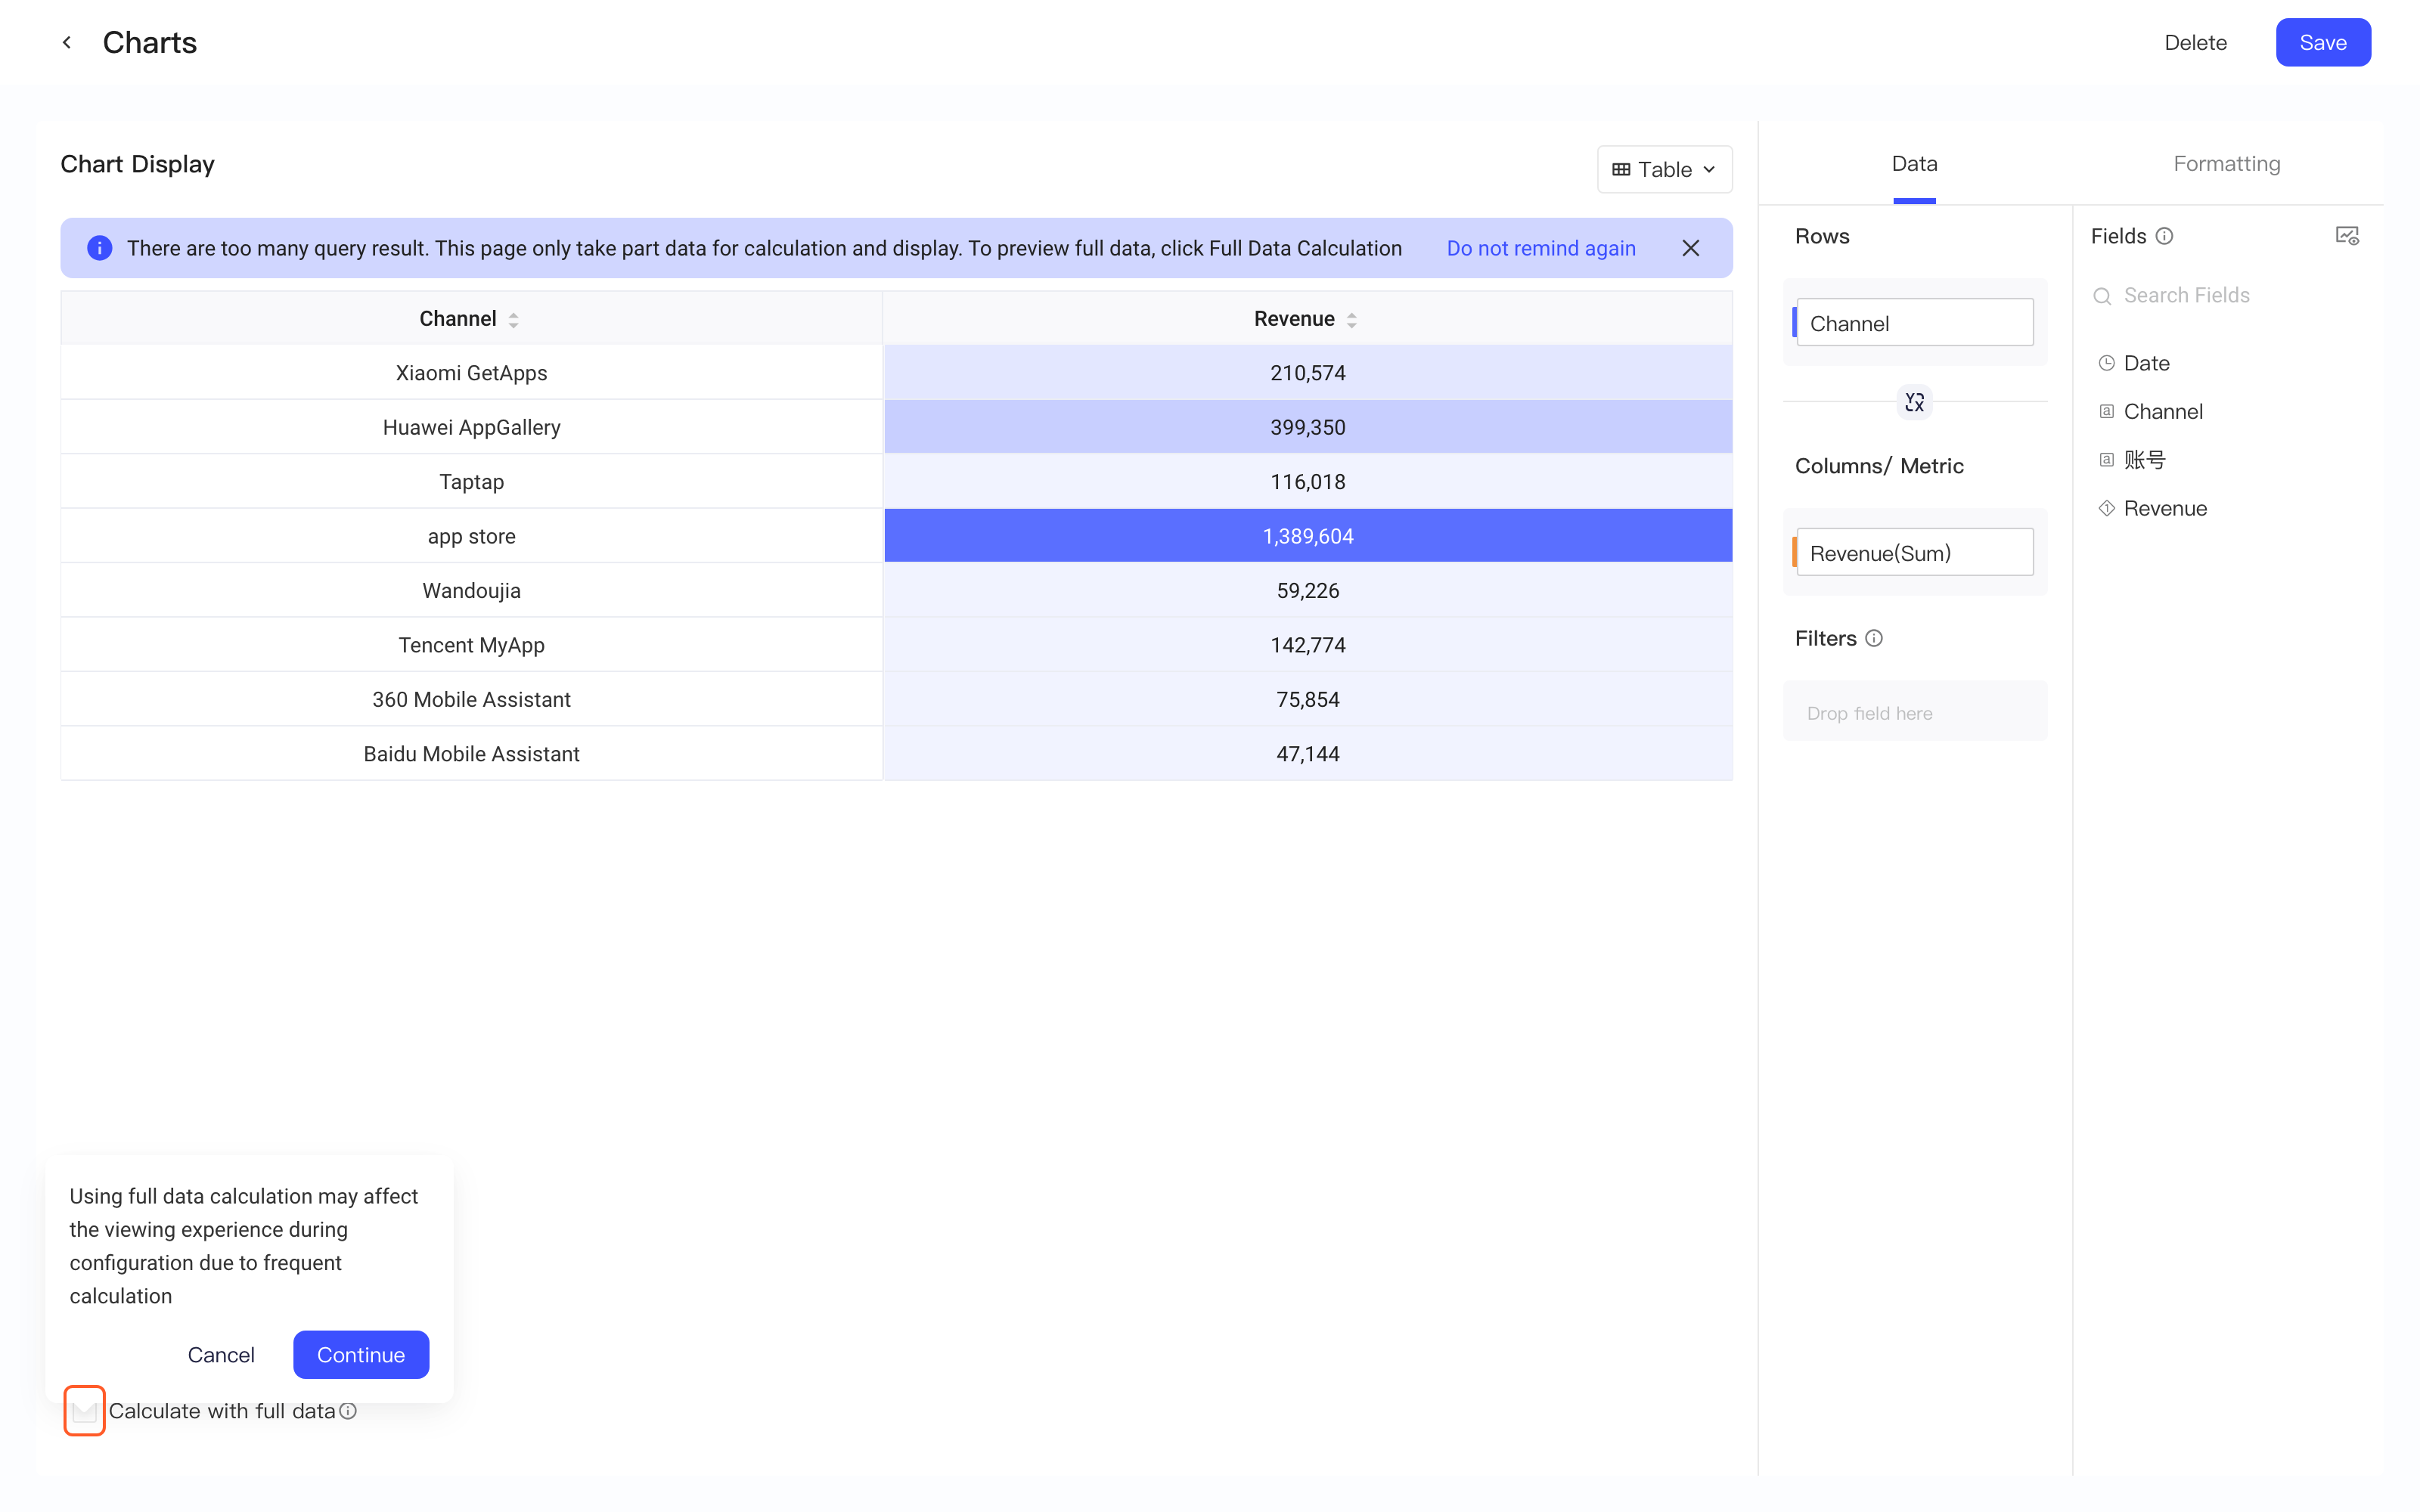Dismiss the query result banner with X

point(1690,248)
